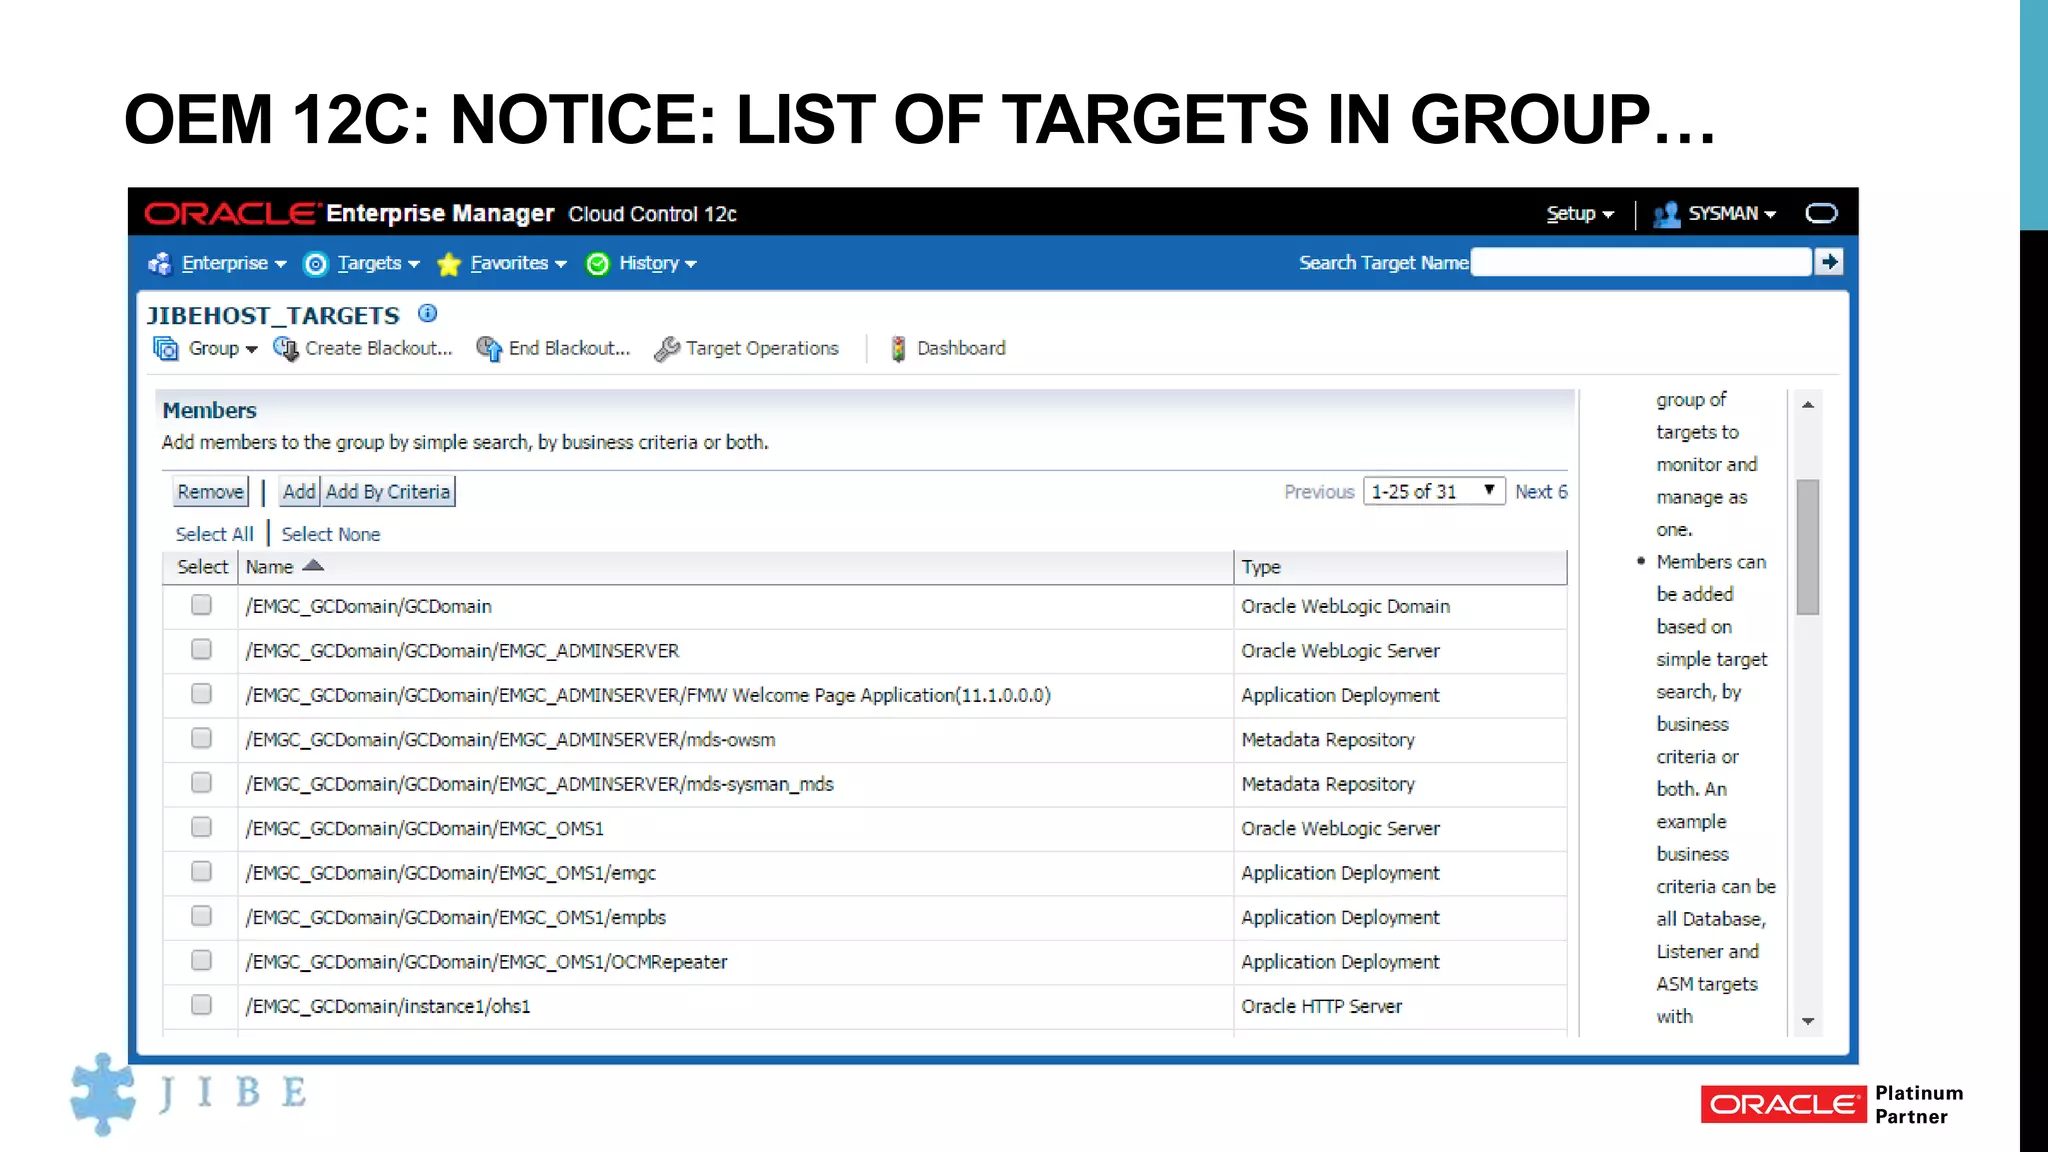Open the Targets menu

(378, 263)
